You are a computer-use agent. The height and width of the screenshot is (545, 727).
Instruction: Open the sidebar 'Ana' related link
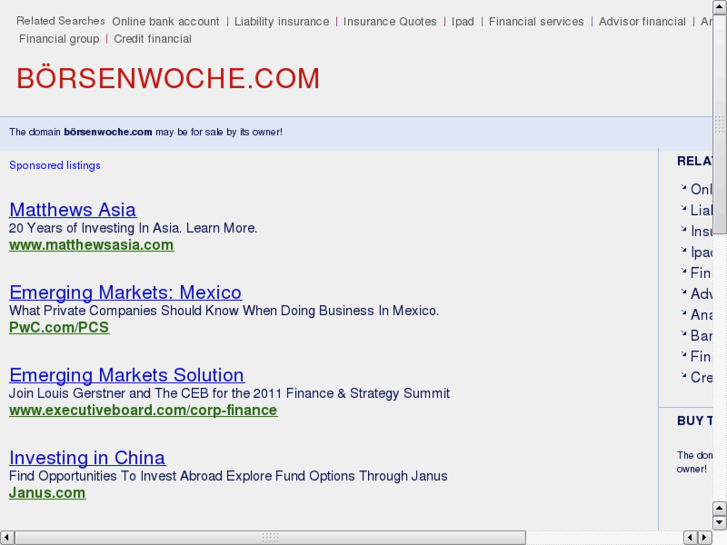(701, 315)
